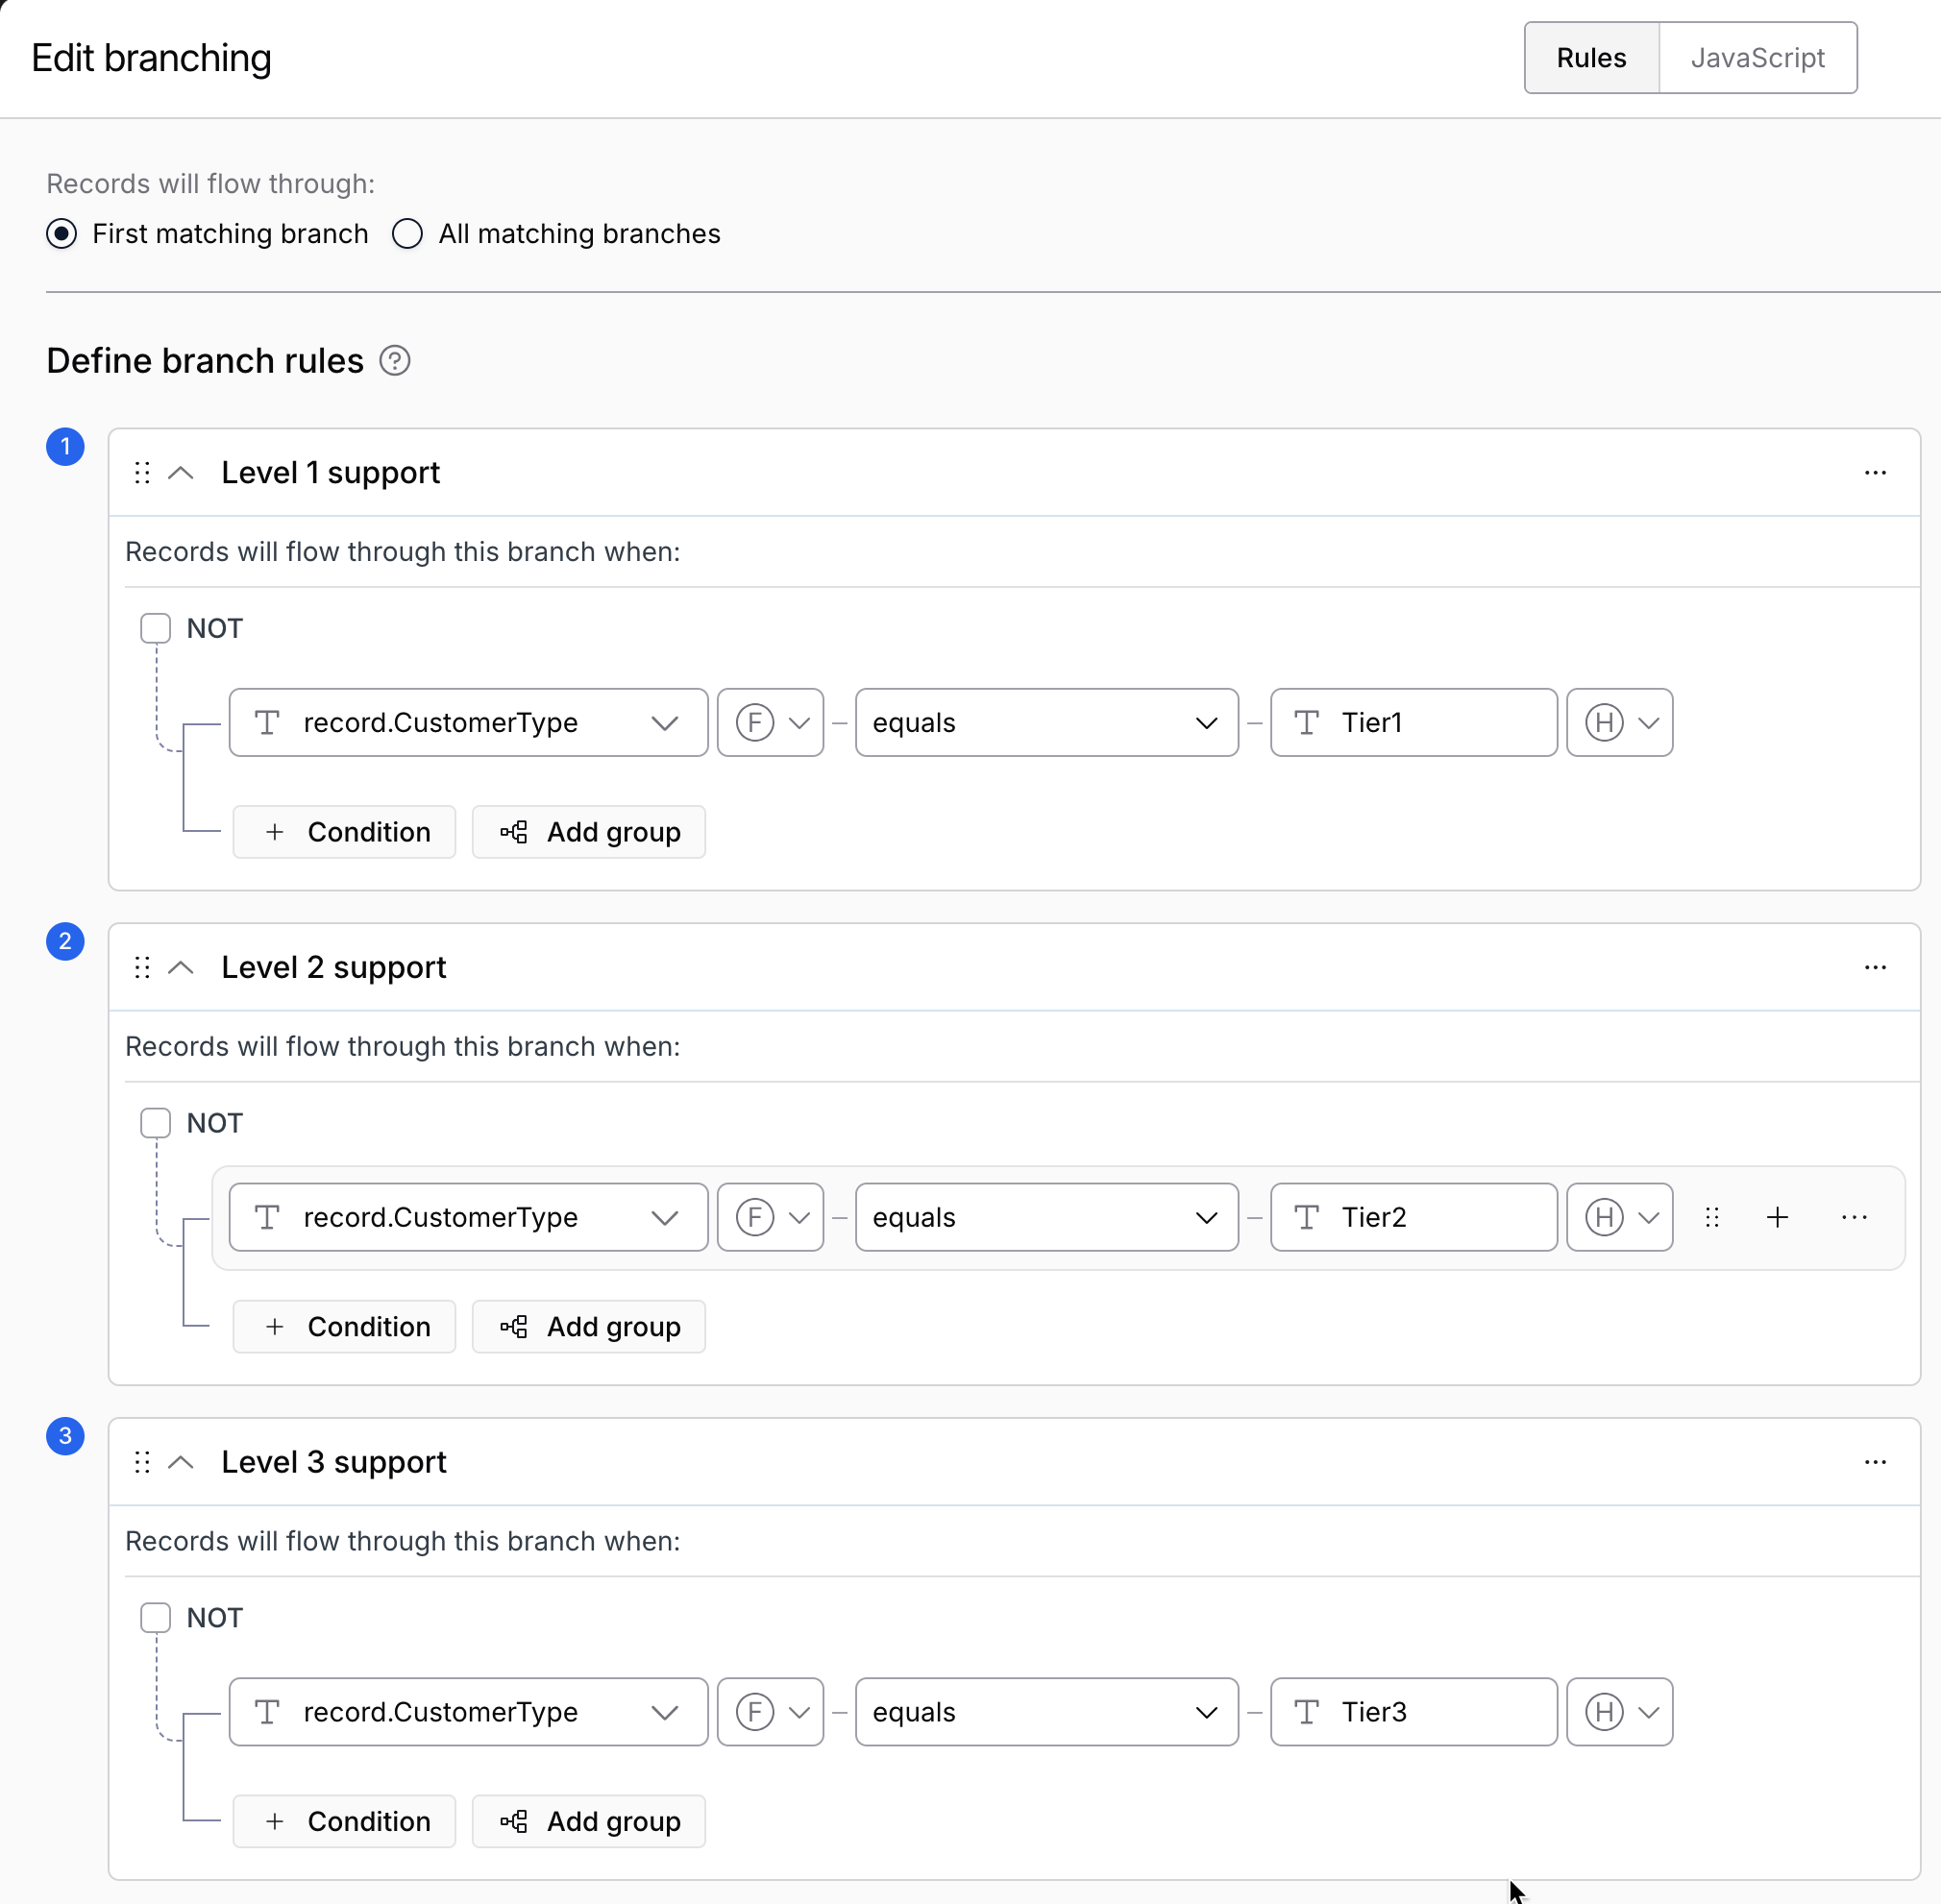Open equals operator dropdown in Level 1 support
The image size is (1941, 1904).
(x=1046, y=723)
